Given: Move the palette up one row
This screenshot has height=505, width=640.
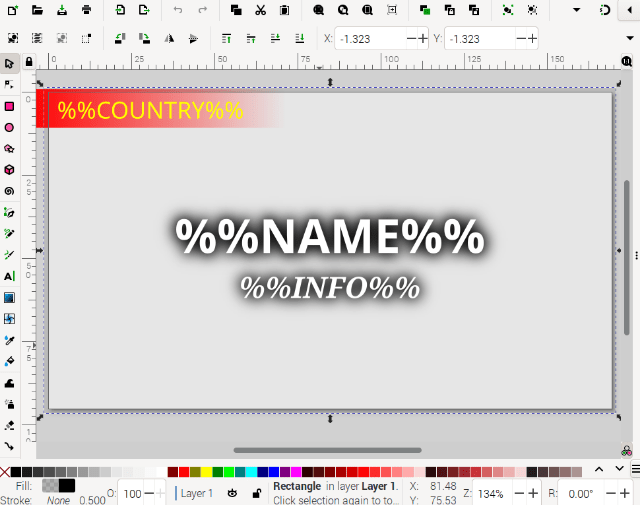Looking at the screenshot, I should (x=598, y=469).
